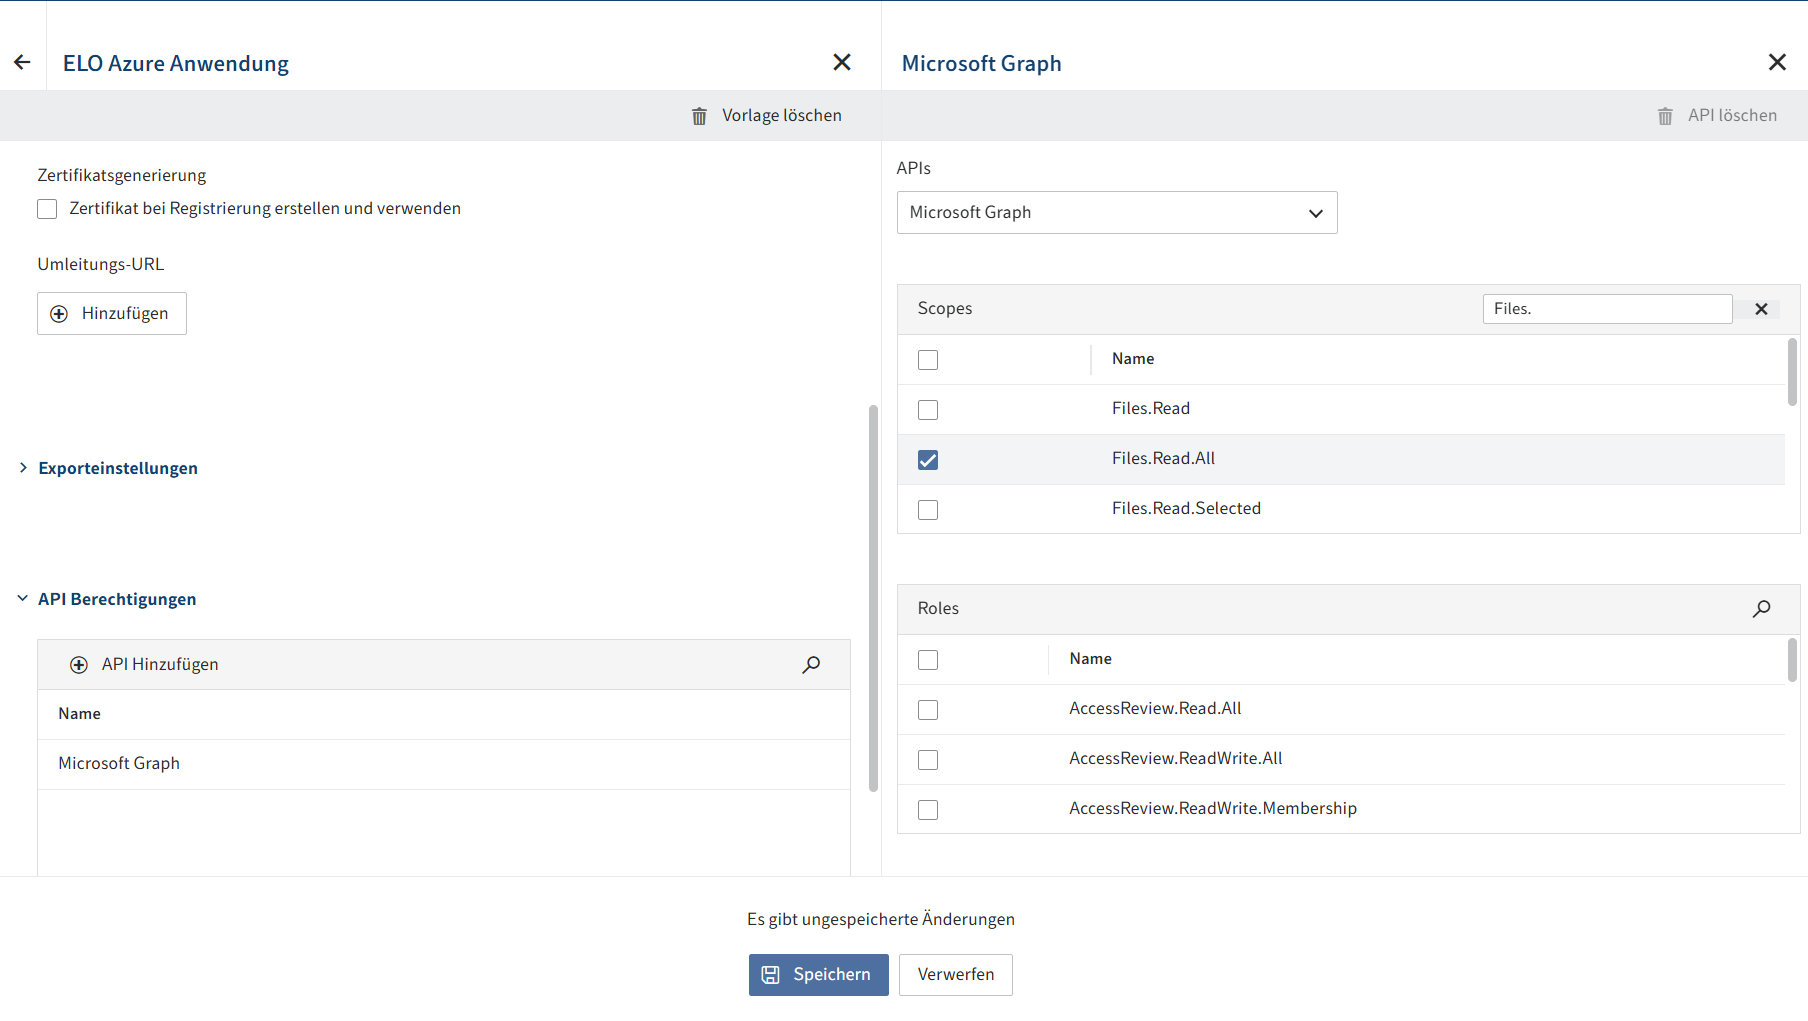This screenshot has height=1021, width=1808.
Task: Click the AccessReview.ReadWrite.All role name
Action: 1176,759
